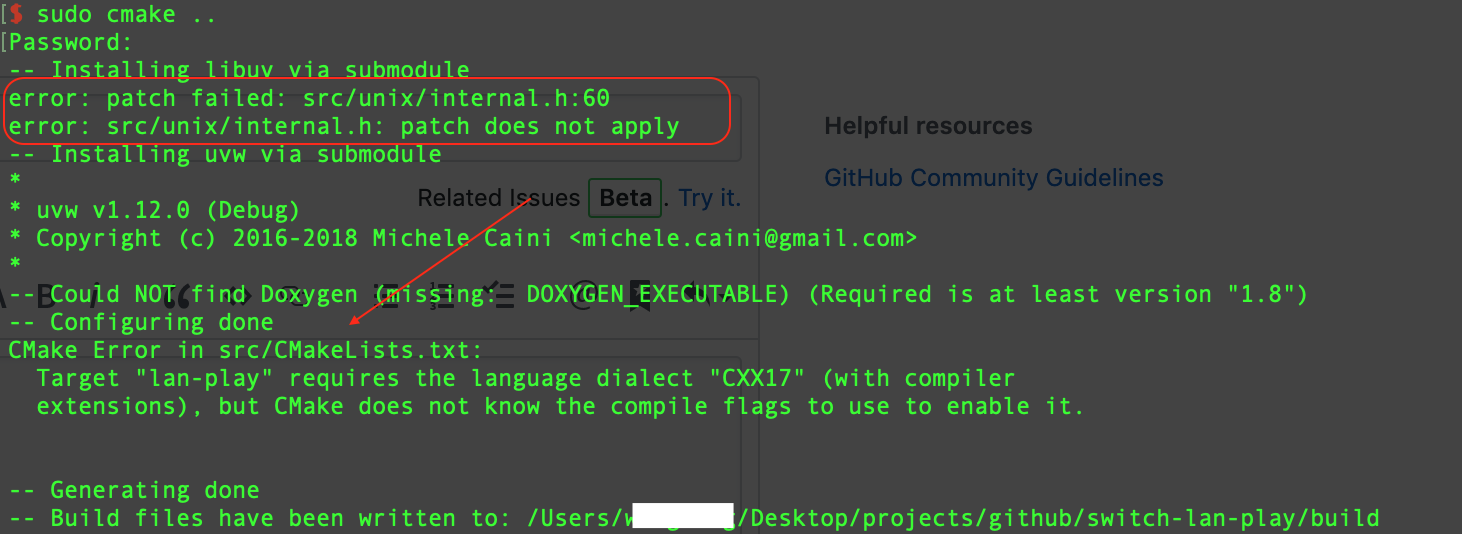Viewport: 1462px width, 534px height.
Task: Select the 'Could NOT find Doxygen' line
Action: 658,295
